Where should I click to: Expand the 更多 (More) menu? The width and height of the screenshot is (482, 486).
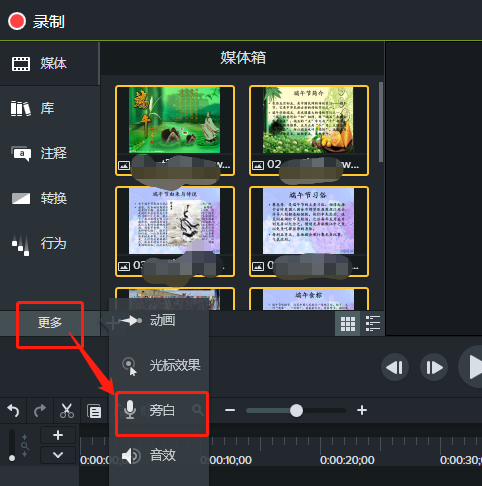tap(50, 323)
